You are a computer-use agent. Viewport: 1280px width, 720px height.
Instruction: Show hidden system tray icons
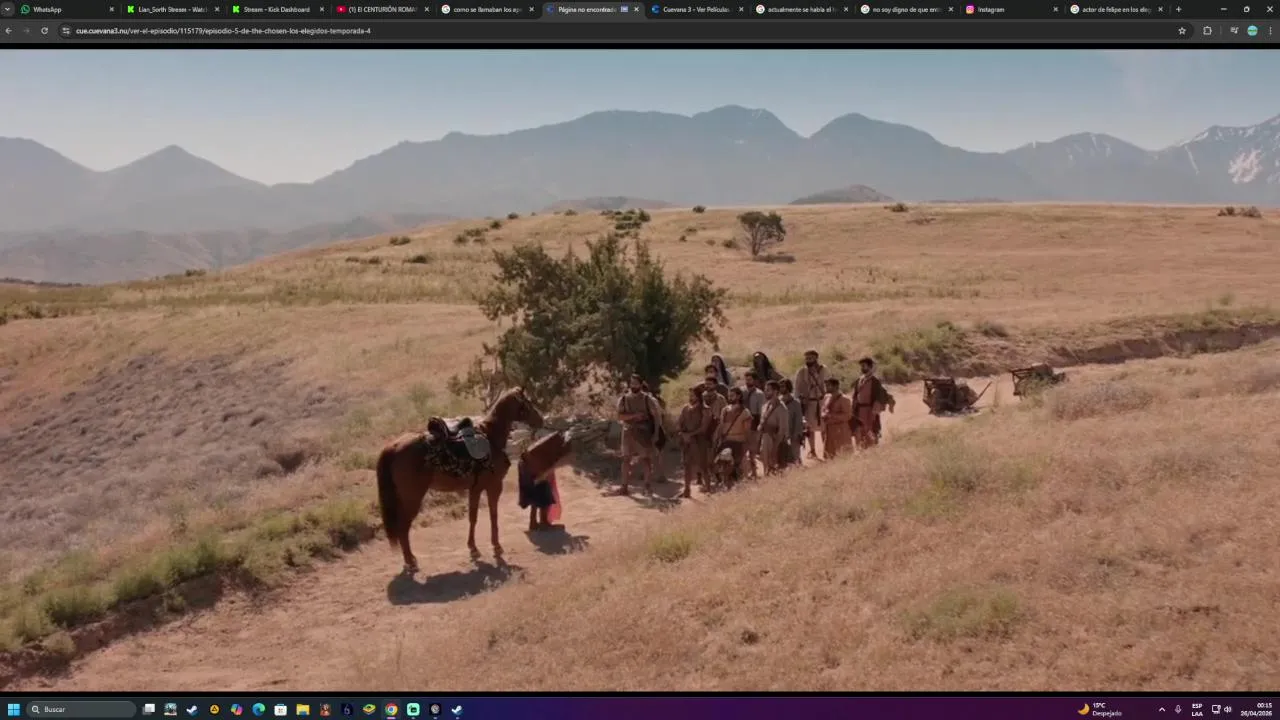pos(1161,709)
